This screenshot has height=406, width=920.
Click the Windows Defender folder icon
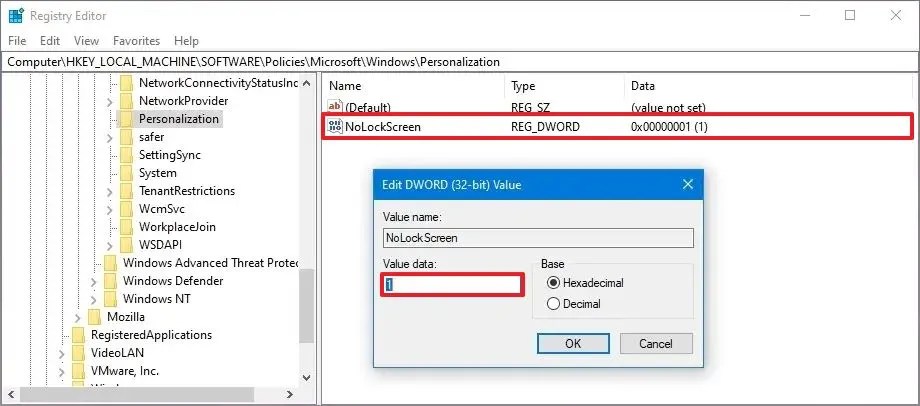coord(110,281)
